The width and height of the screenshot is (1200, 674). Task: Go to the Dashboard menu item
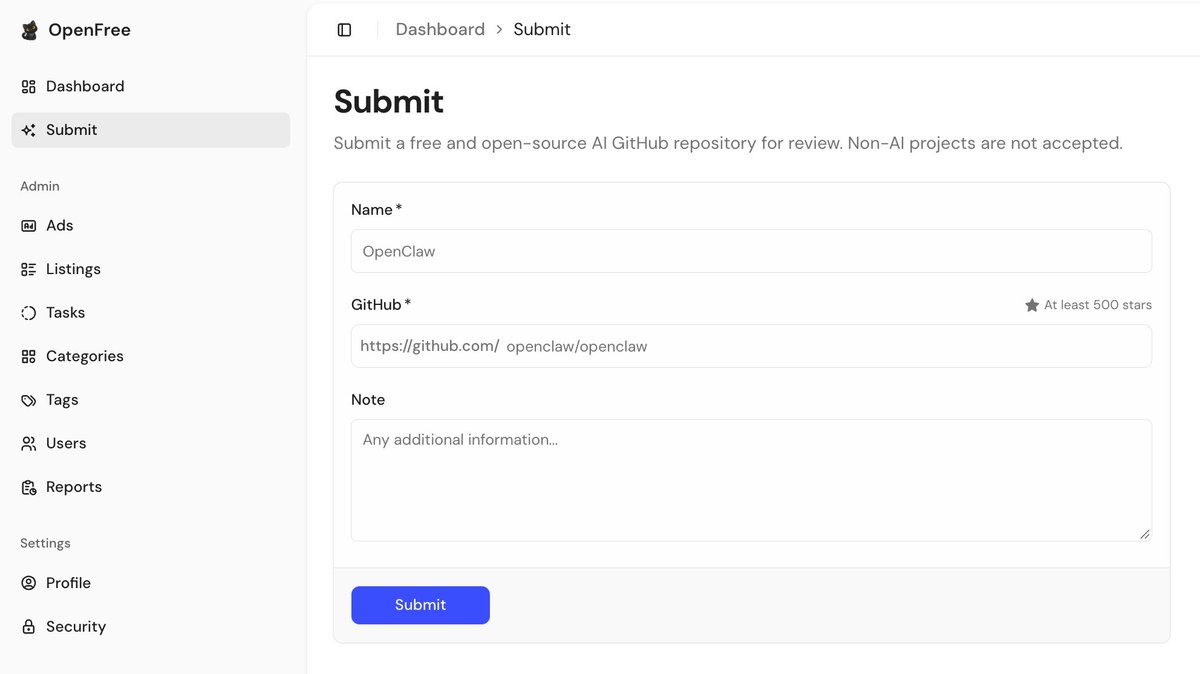(x=151, y=87)
